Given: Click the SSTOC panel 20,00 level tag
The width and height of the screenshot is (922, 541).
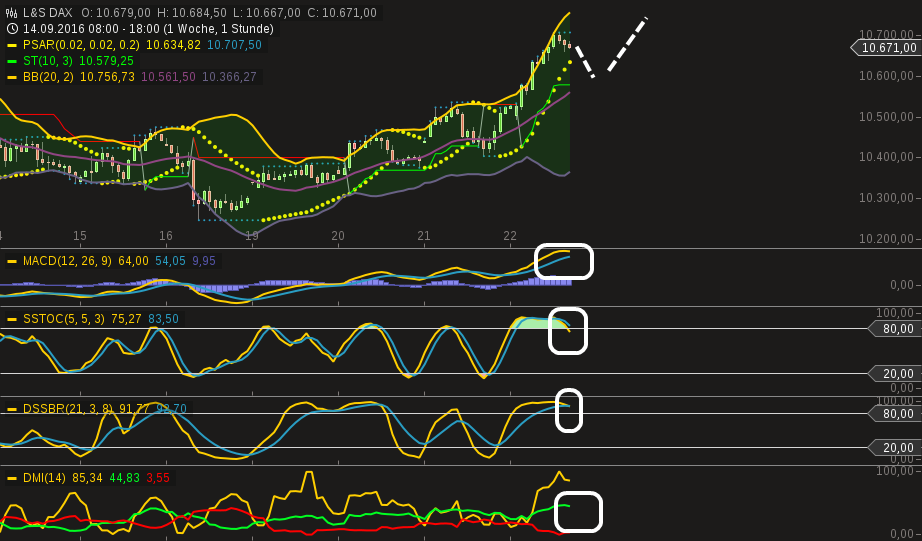Looking at the screenshot, I should click(x=895, y=373).
